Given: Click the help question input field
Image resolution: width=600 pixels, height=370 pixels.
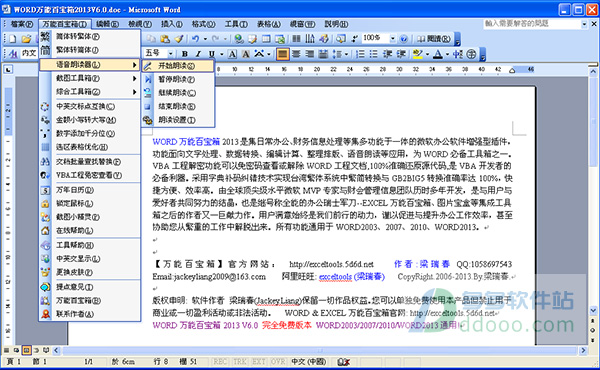Looking at the screenshot, I should [x=532, y=24].
